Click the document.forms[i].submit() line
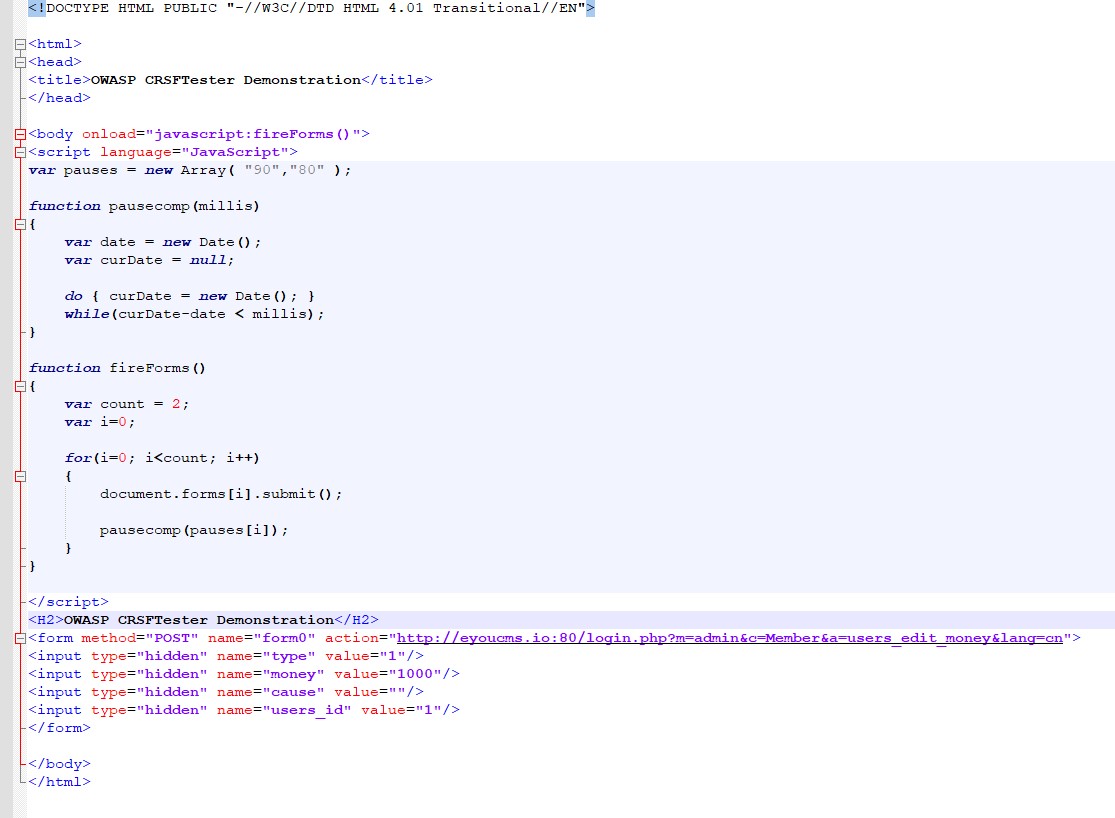Screen dimensions: 1115x818 221,494
